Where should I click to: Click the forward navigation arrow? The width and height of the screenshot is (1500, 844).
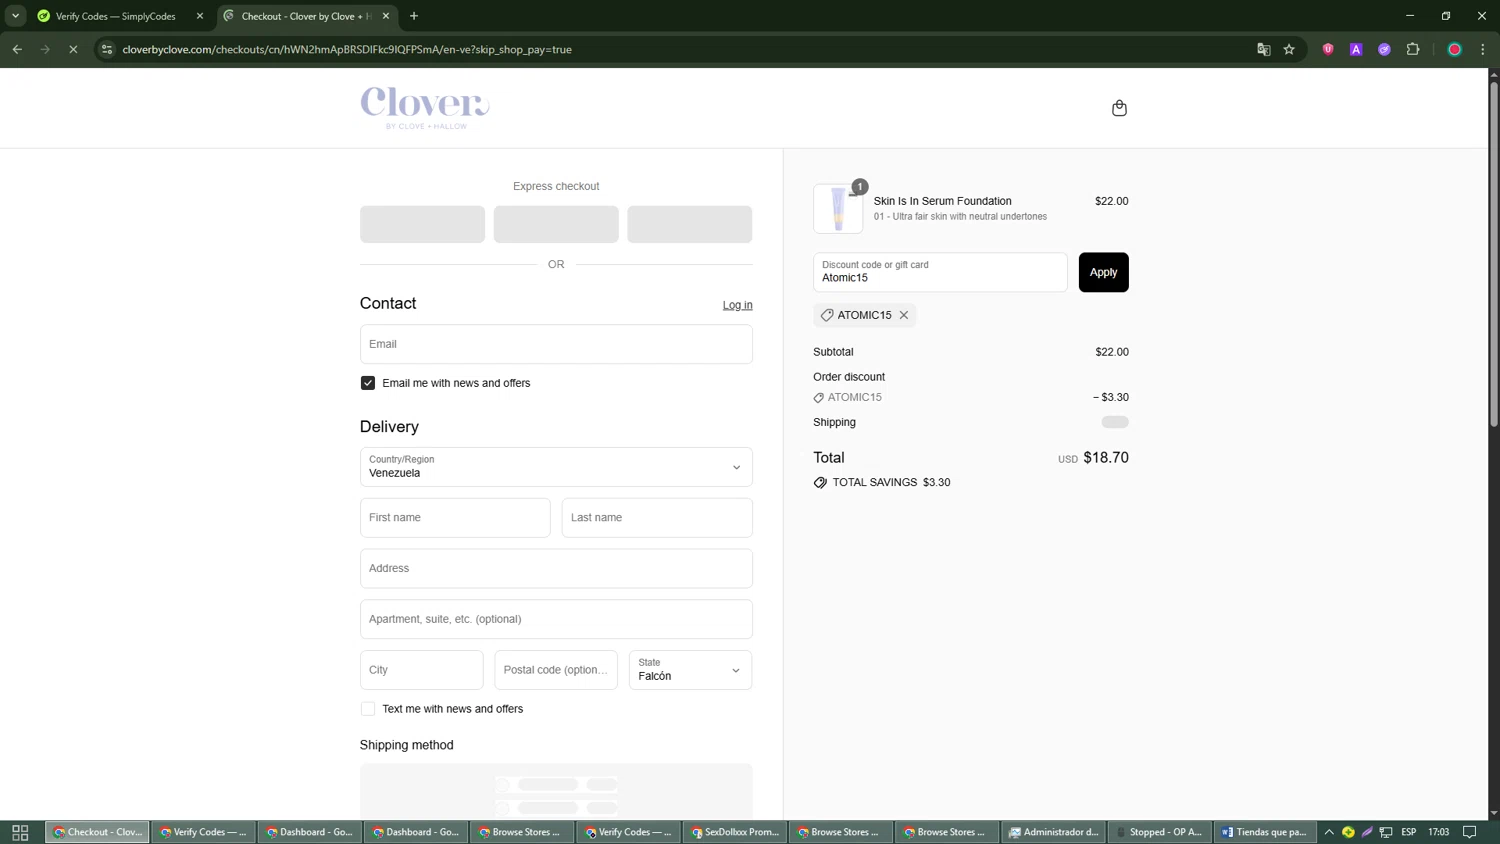[45, 49]
